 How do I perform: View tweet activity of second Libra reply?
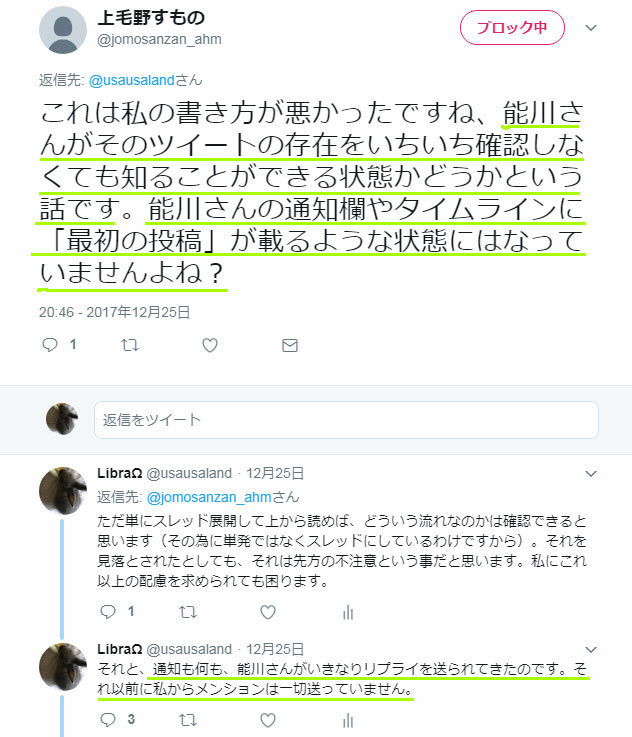click(348, 720)
